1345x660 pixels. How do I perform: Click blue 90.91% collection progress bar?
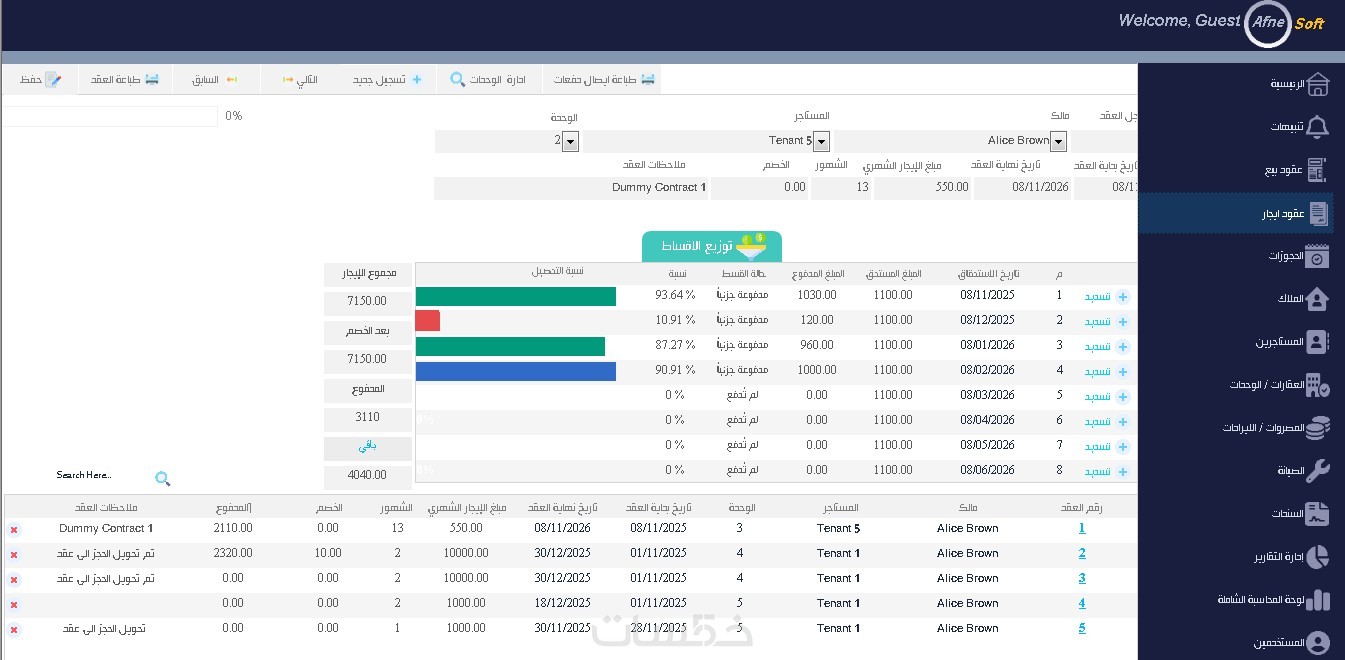[515, 371]
